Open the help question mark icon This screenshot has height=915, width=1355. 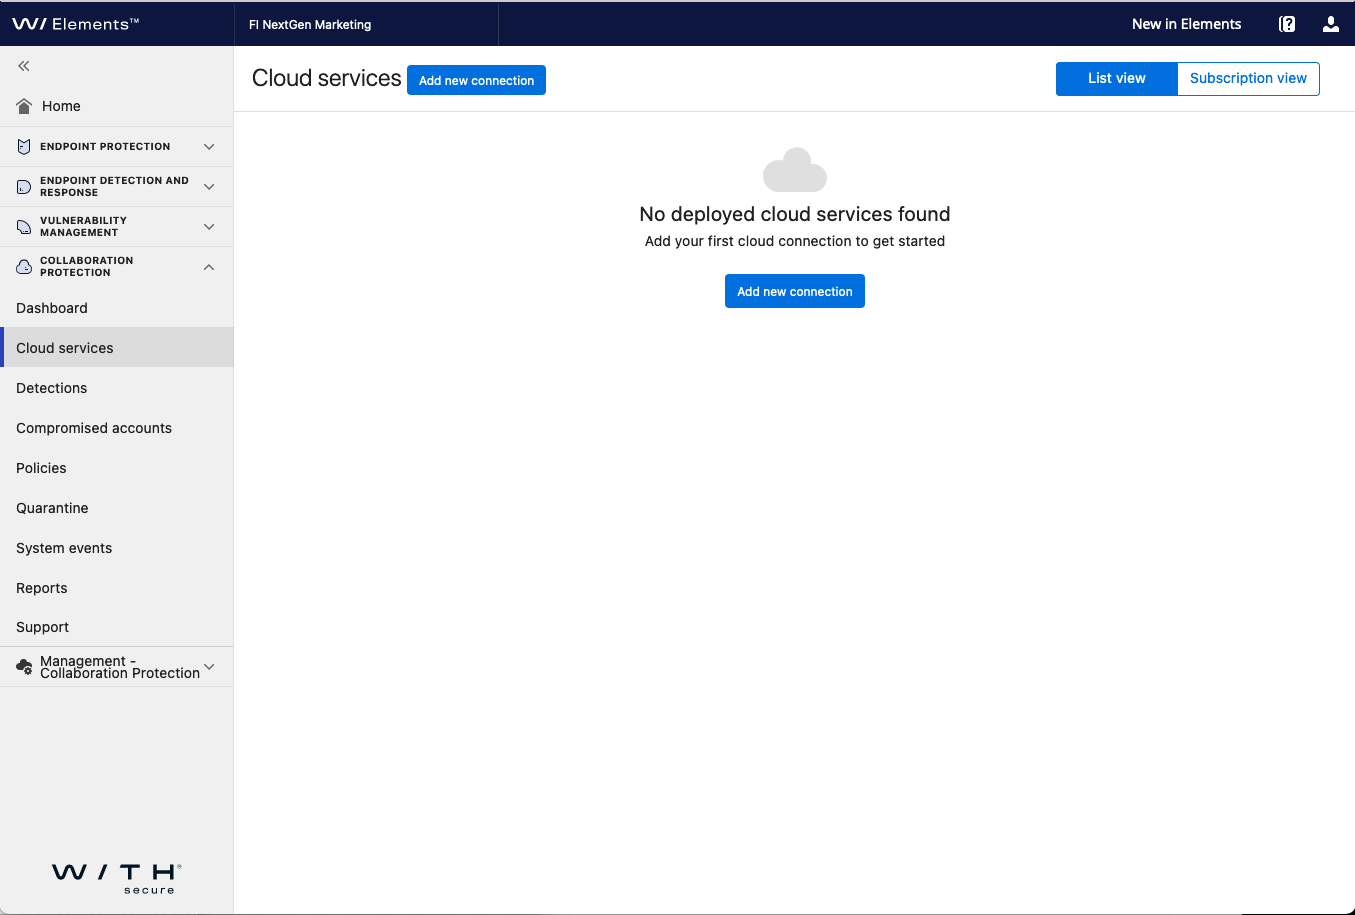1287,24
